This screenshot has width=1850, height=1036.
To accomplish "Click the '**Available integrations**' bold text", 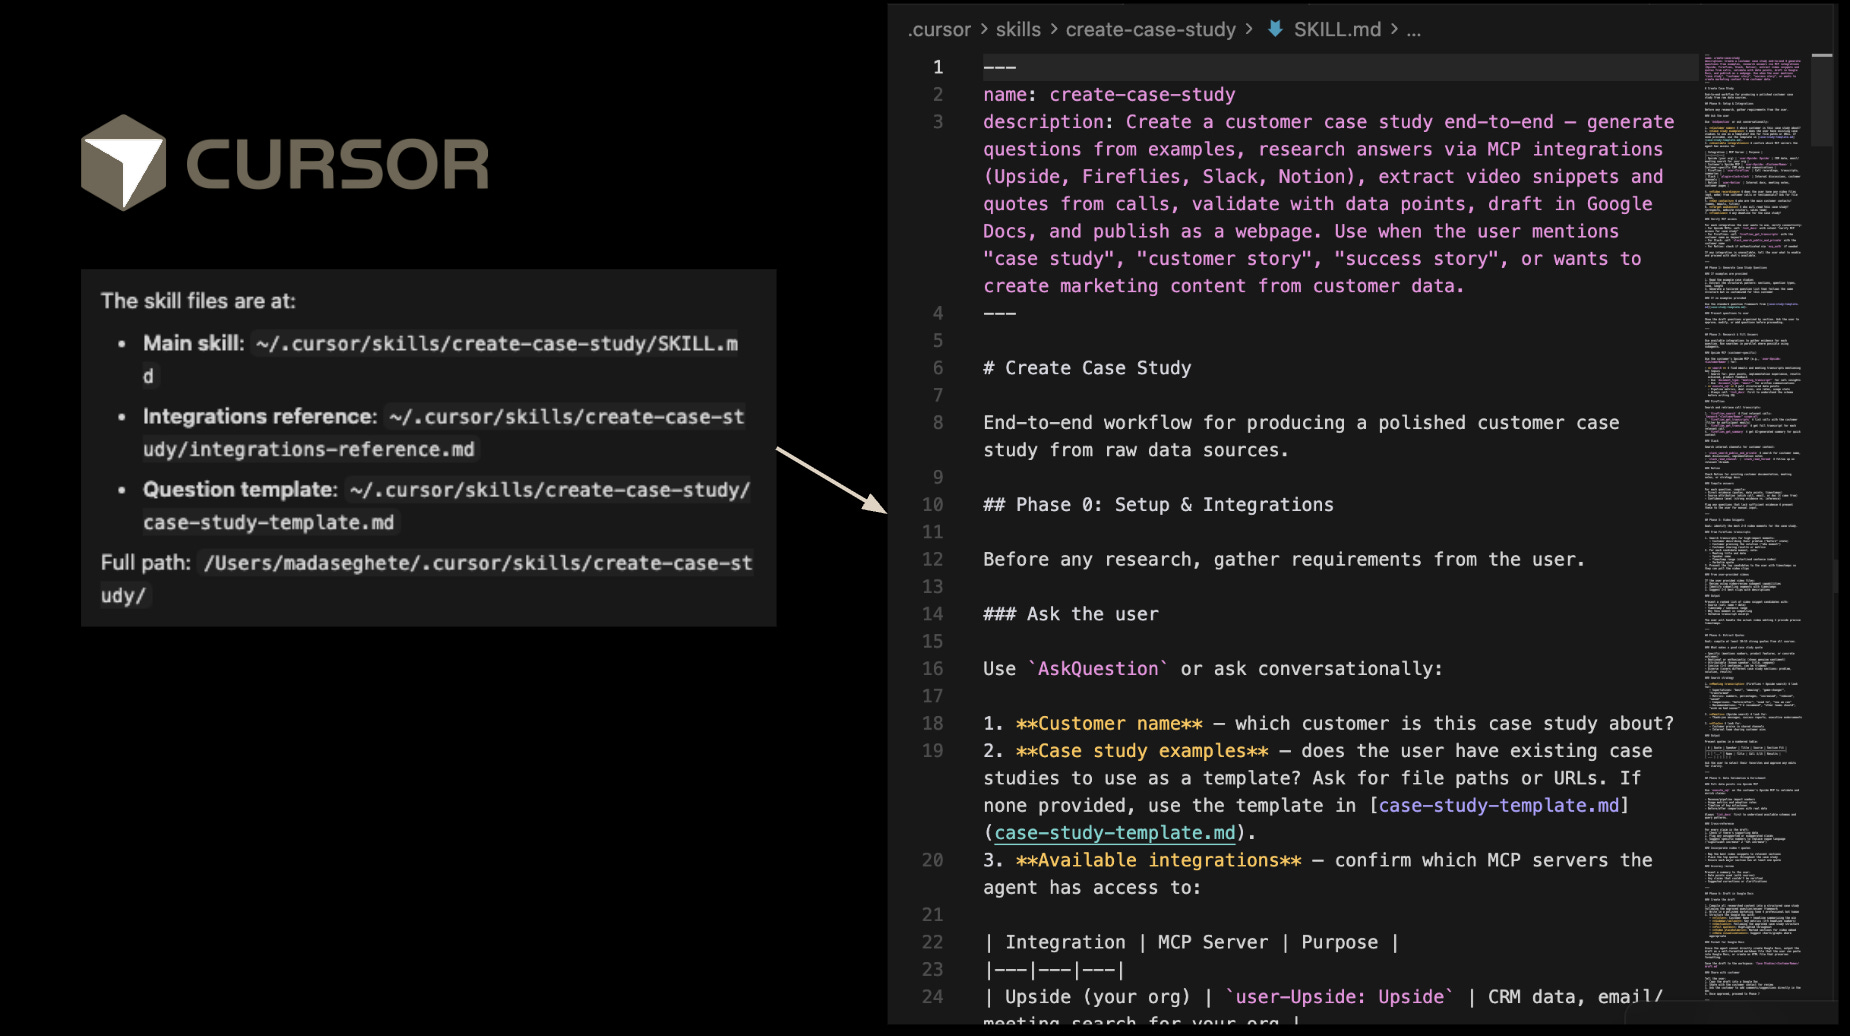I will (1159, 860).
